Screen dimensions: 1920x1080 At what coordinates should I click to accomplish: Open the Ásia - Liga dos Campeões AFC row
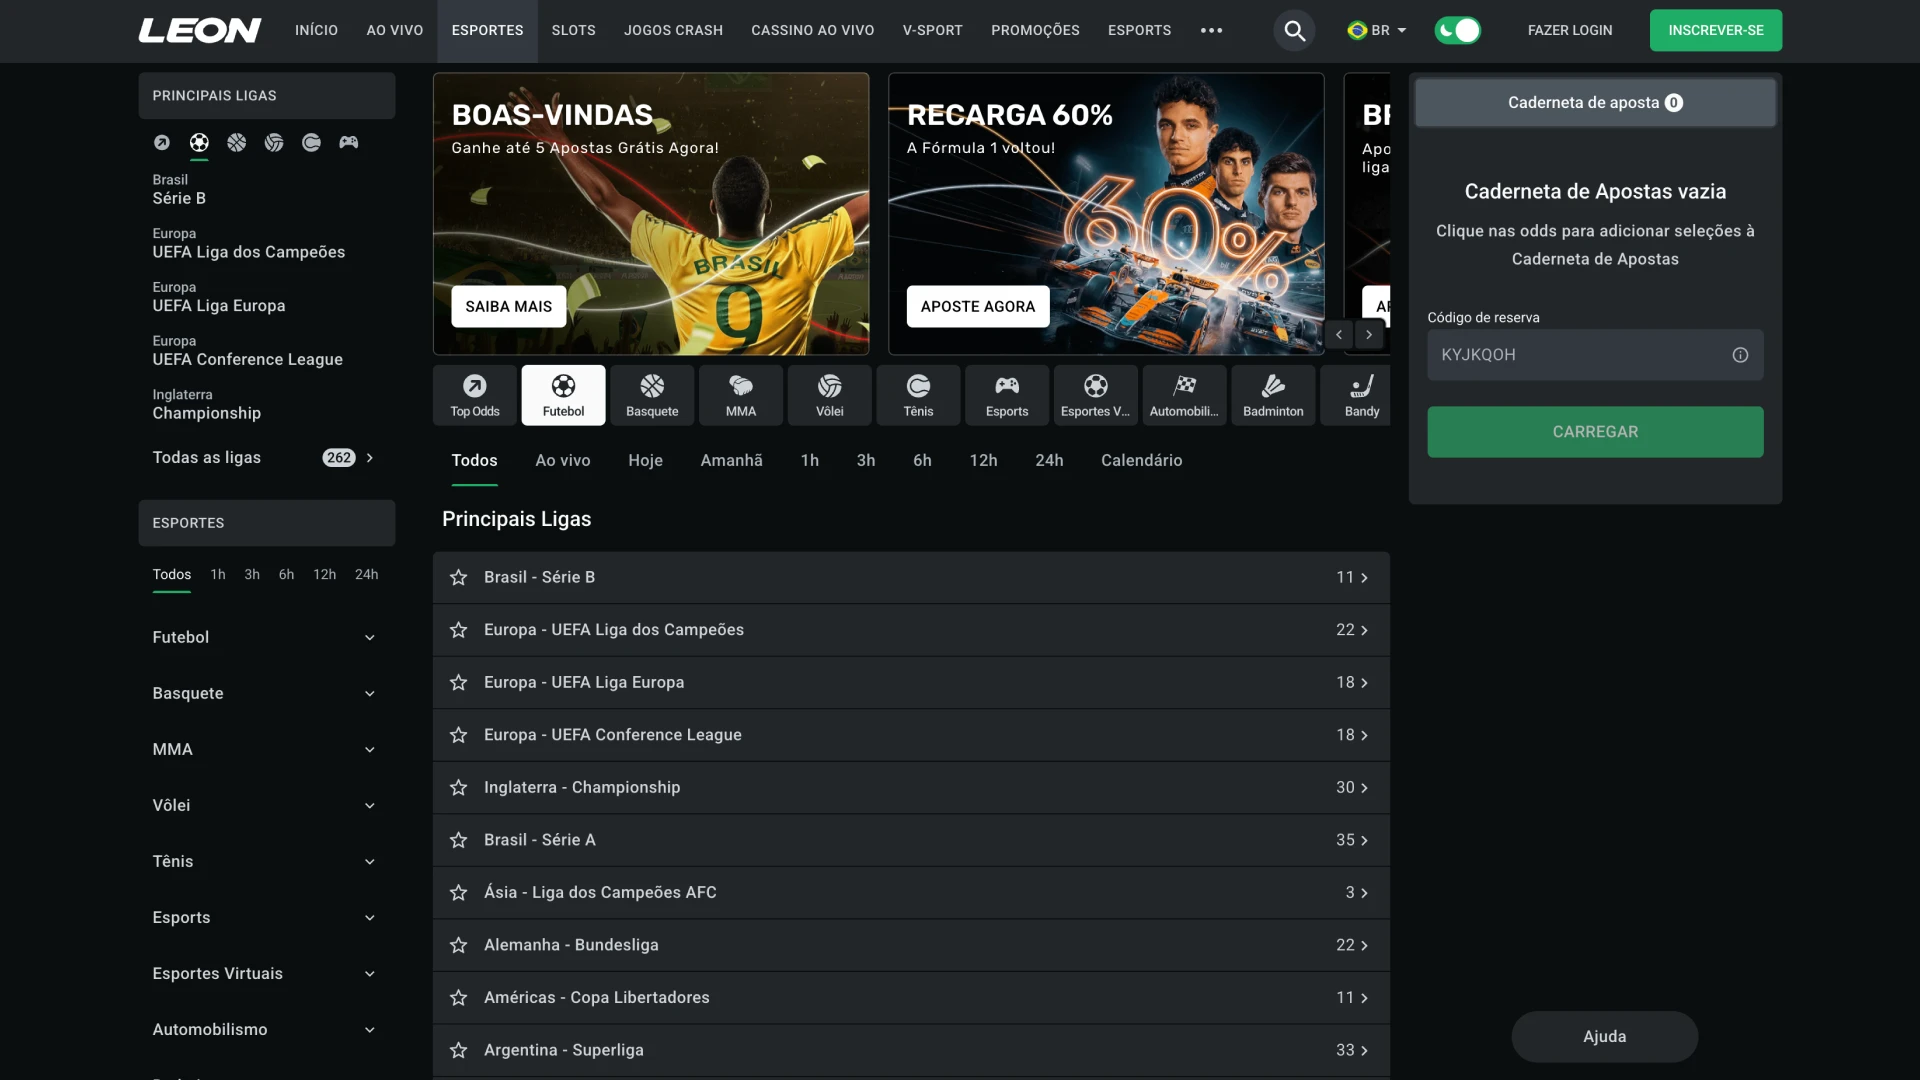click(x=911, y=893)
